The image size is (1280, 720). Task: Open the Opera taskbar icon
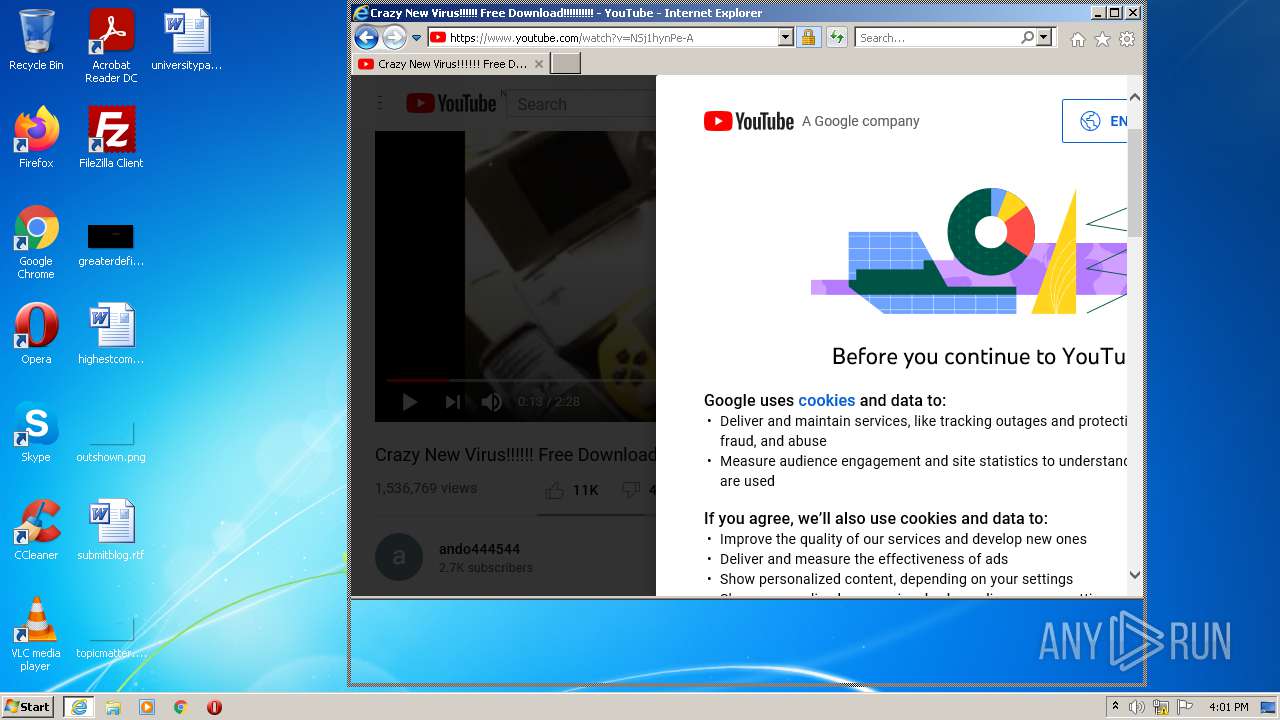coord(214,707)
